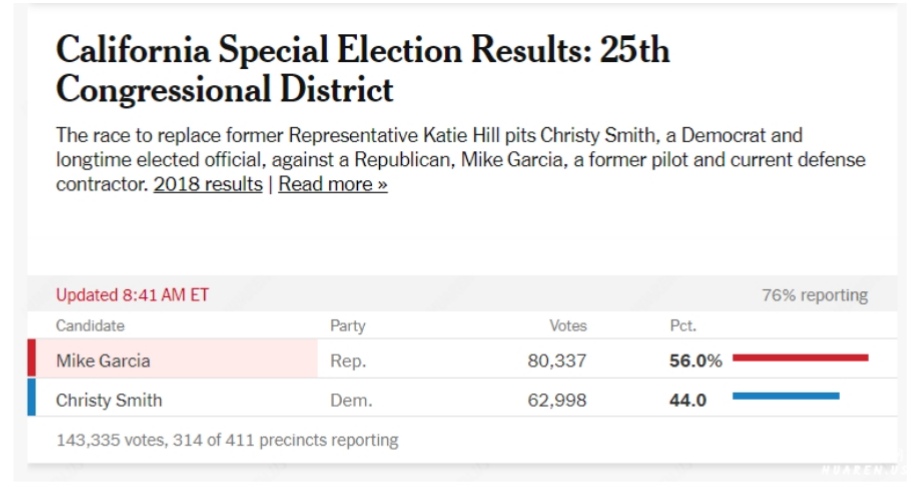Click the Candidate column header
The width and height of the screenshot is (914, 487).
point(90,326)
